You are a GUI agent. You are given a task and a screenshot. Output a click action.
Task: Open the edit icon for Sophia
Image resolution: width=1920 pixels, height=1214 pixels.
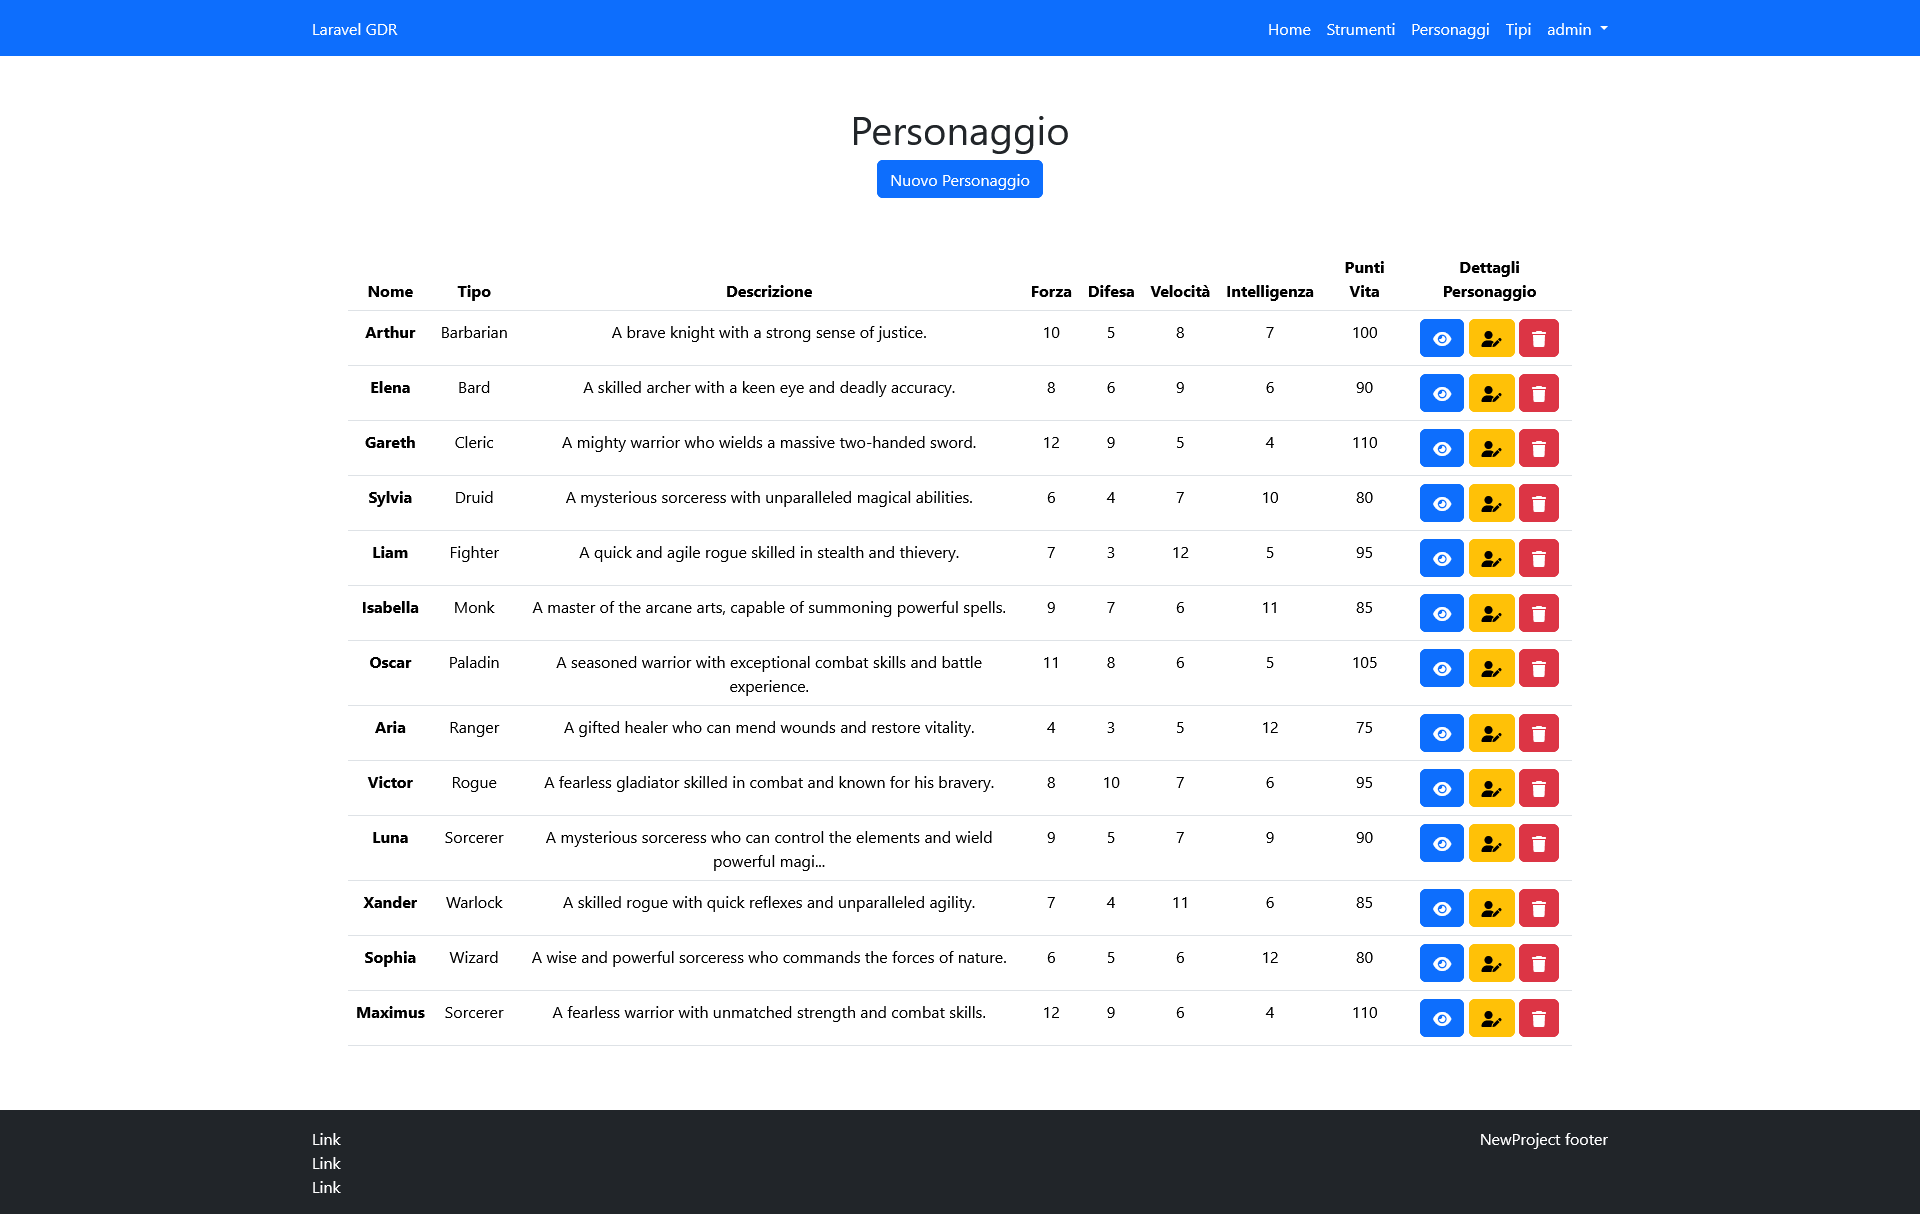pos(1491,963)
